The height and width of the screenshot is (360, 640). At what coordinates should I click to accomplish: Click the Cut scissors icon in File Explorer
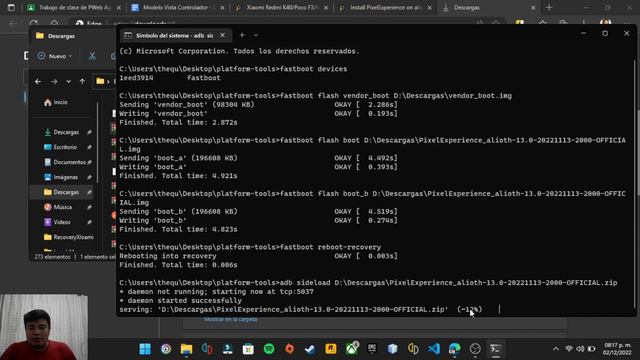click(x=92, y=56)
